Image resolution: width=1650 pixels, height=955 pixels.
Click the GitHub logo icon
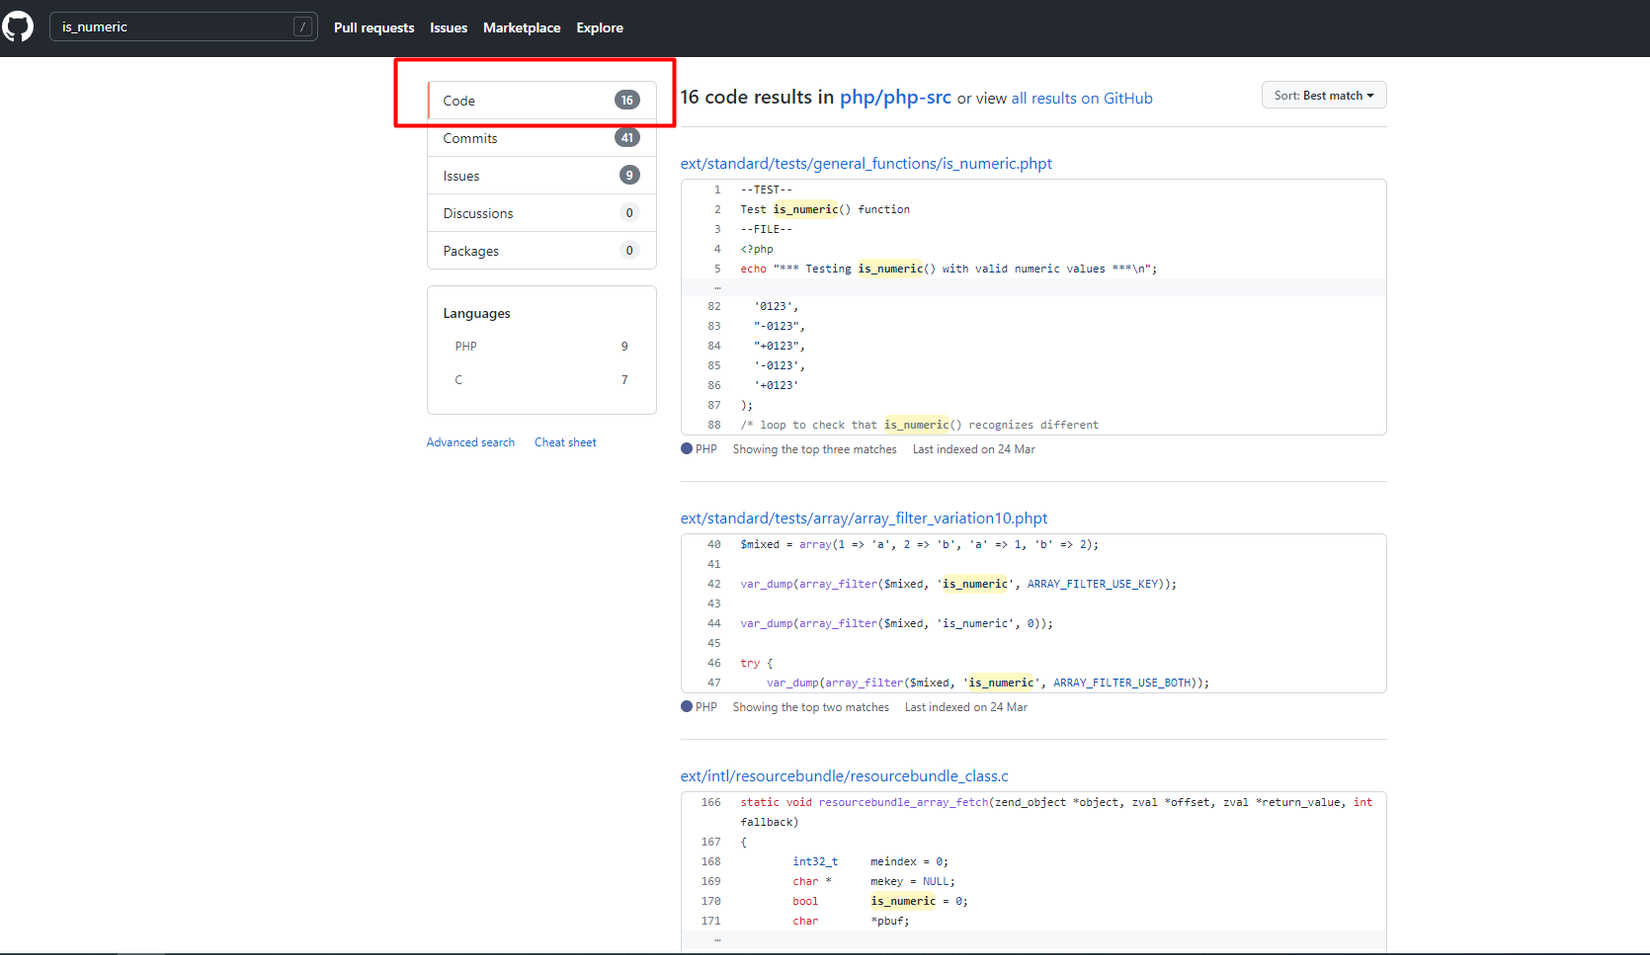coord(18,27)
